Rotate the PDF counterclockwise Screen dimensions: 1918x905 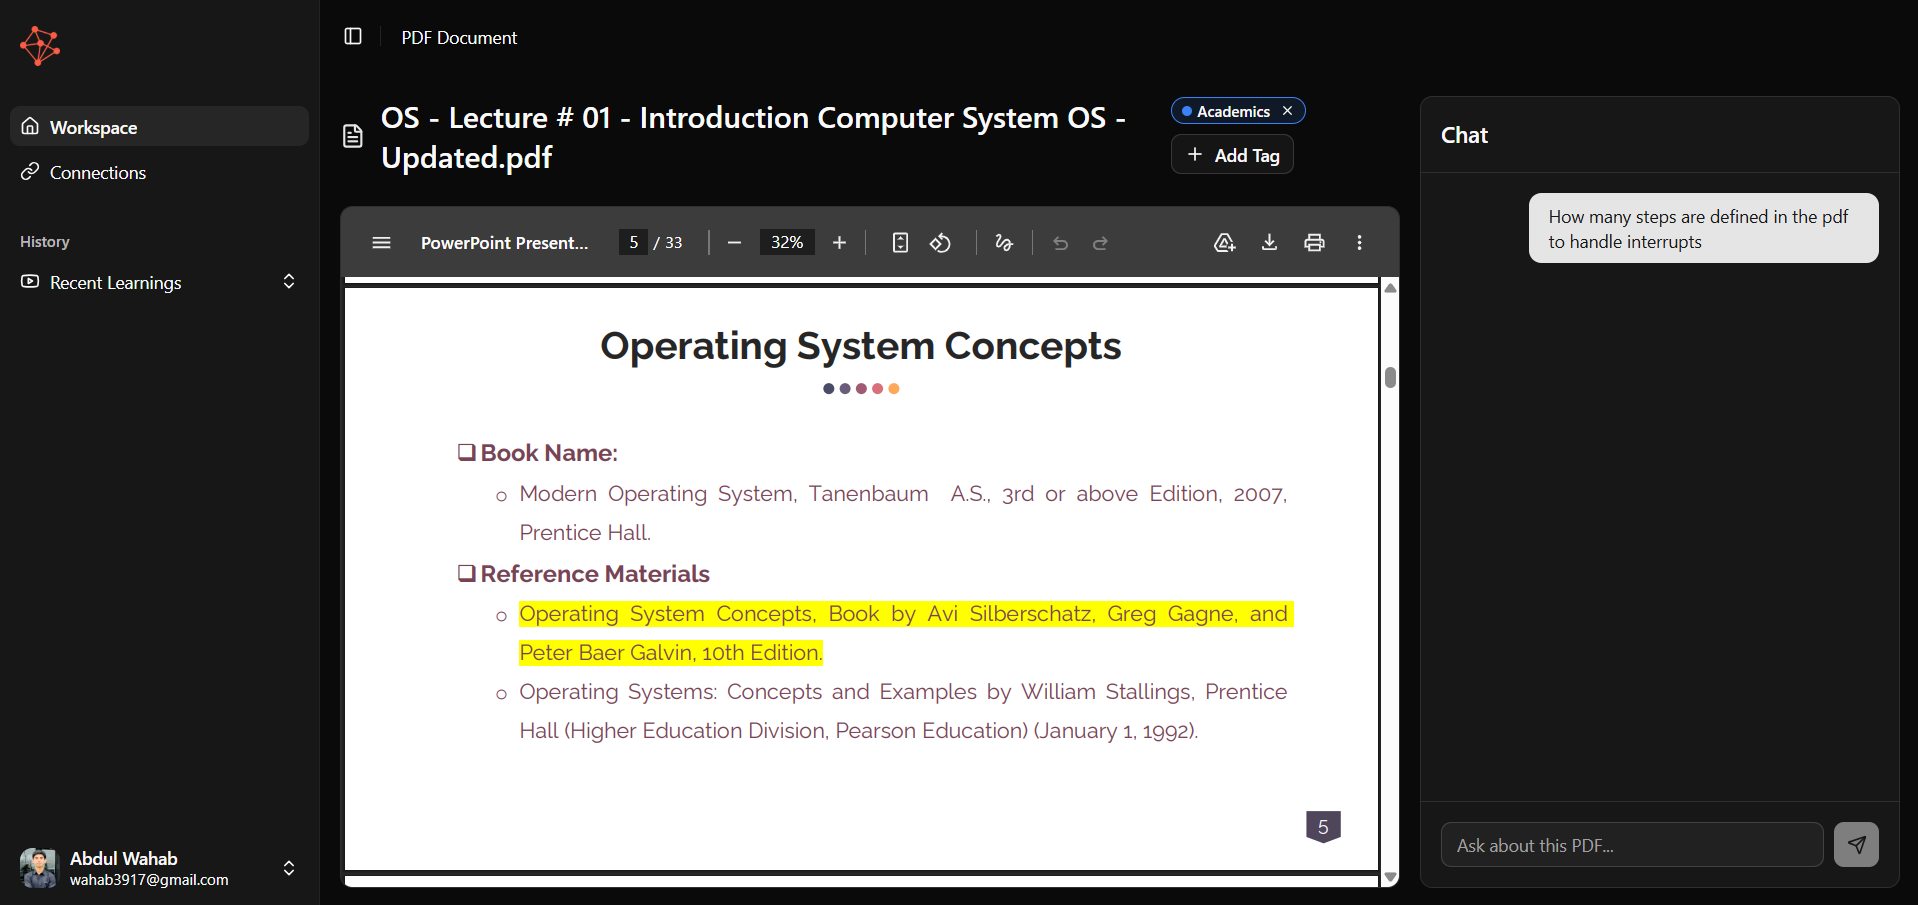pos(940,243)
